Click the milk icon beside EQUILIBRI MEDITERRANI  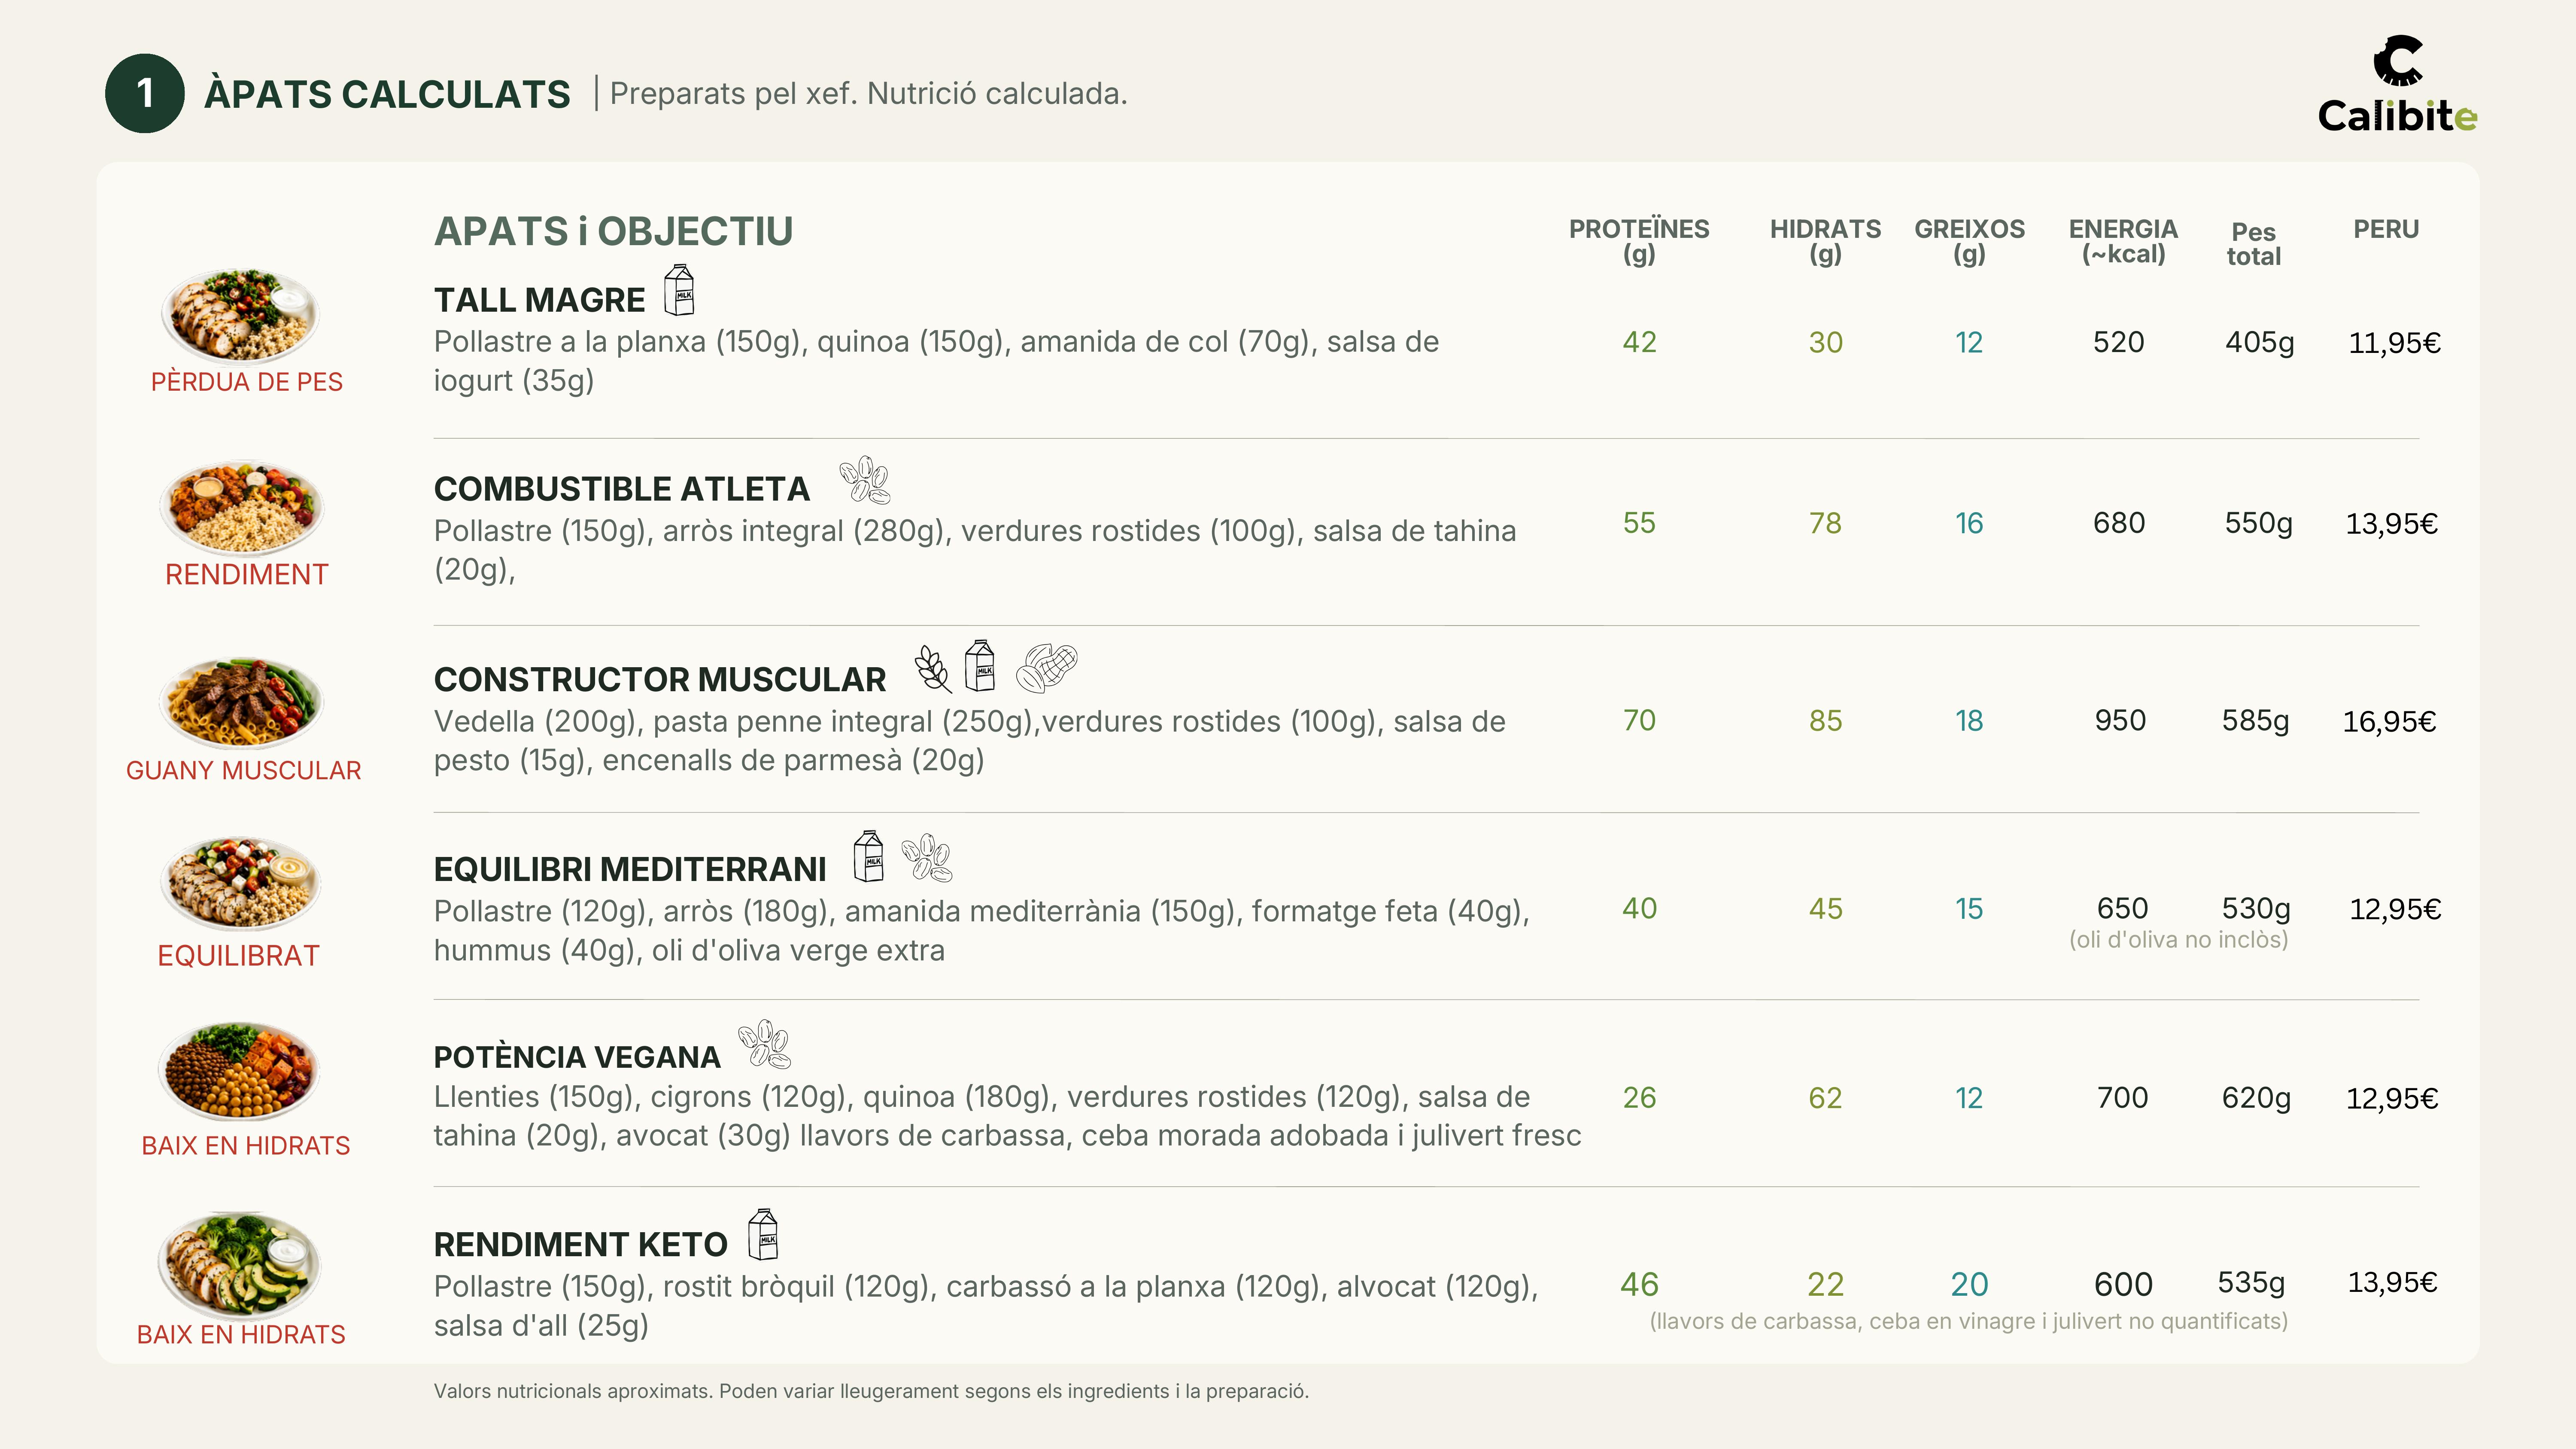pyautogui.click(x=869, y=856)
